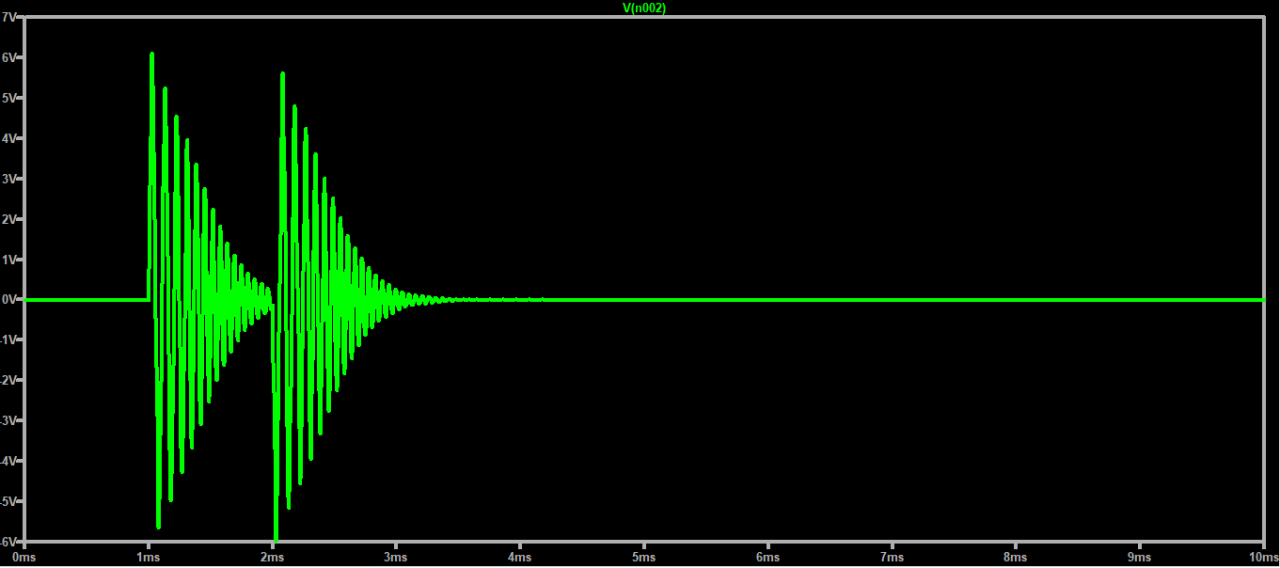The width and height of the screenshot is (1280, 568).
Task: Click the 5ms label on horizontal axis
Action: point(644,556)
